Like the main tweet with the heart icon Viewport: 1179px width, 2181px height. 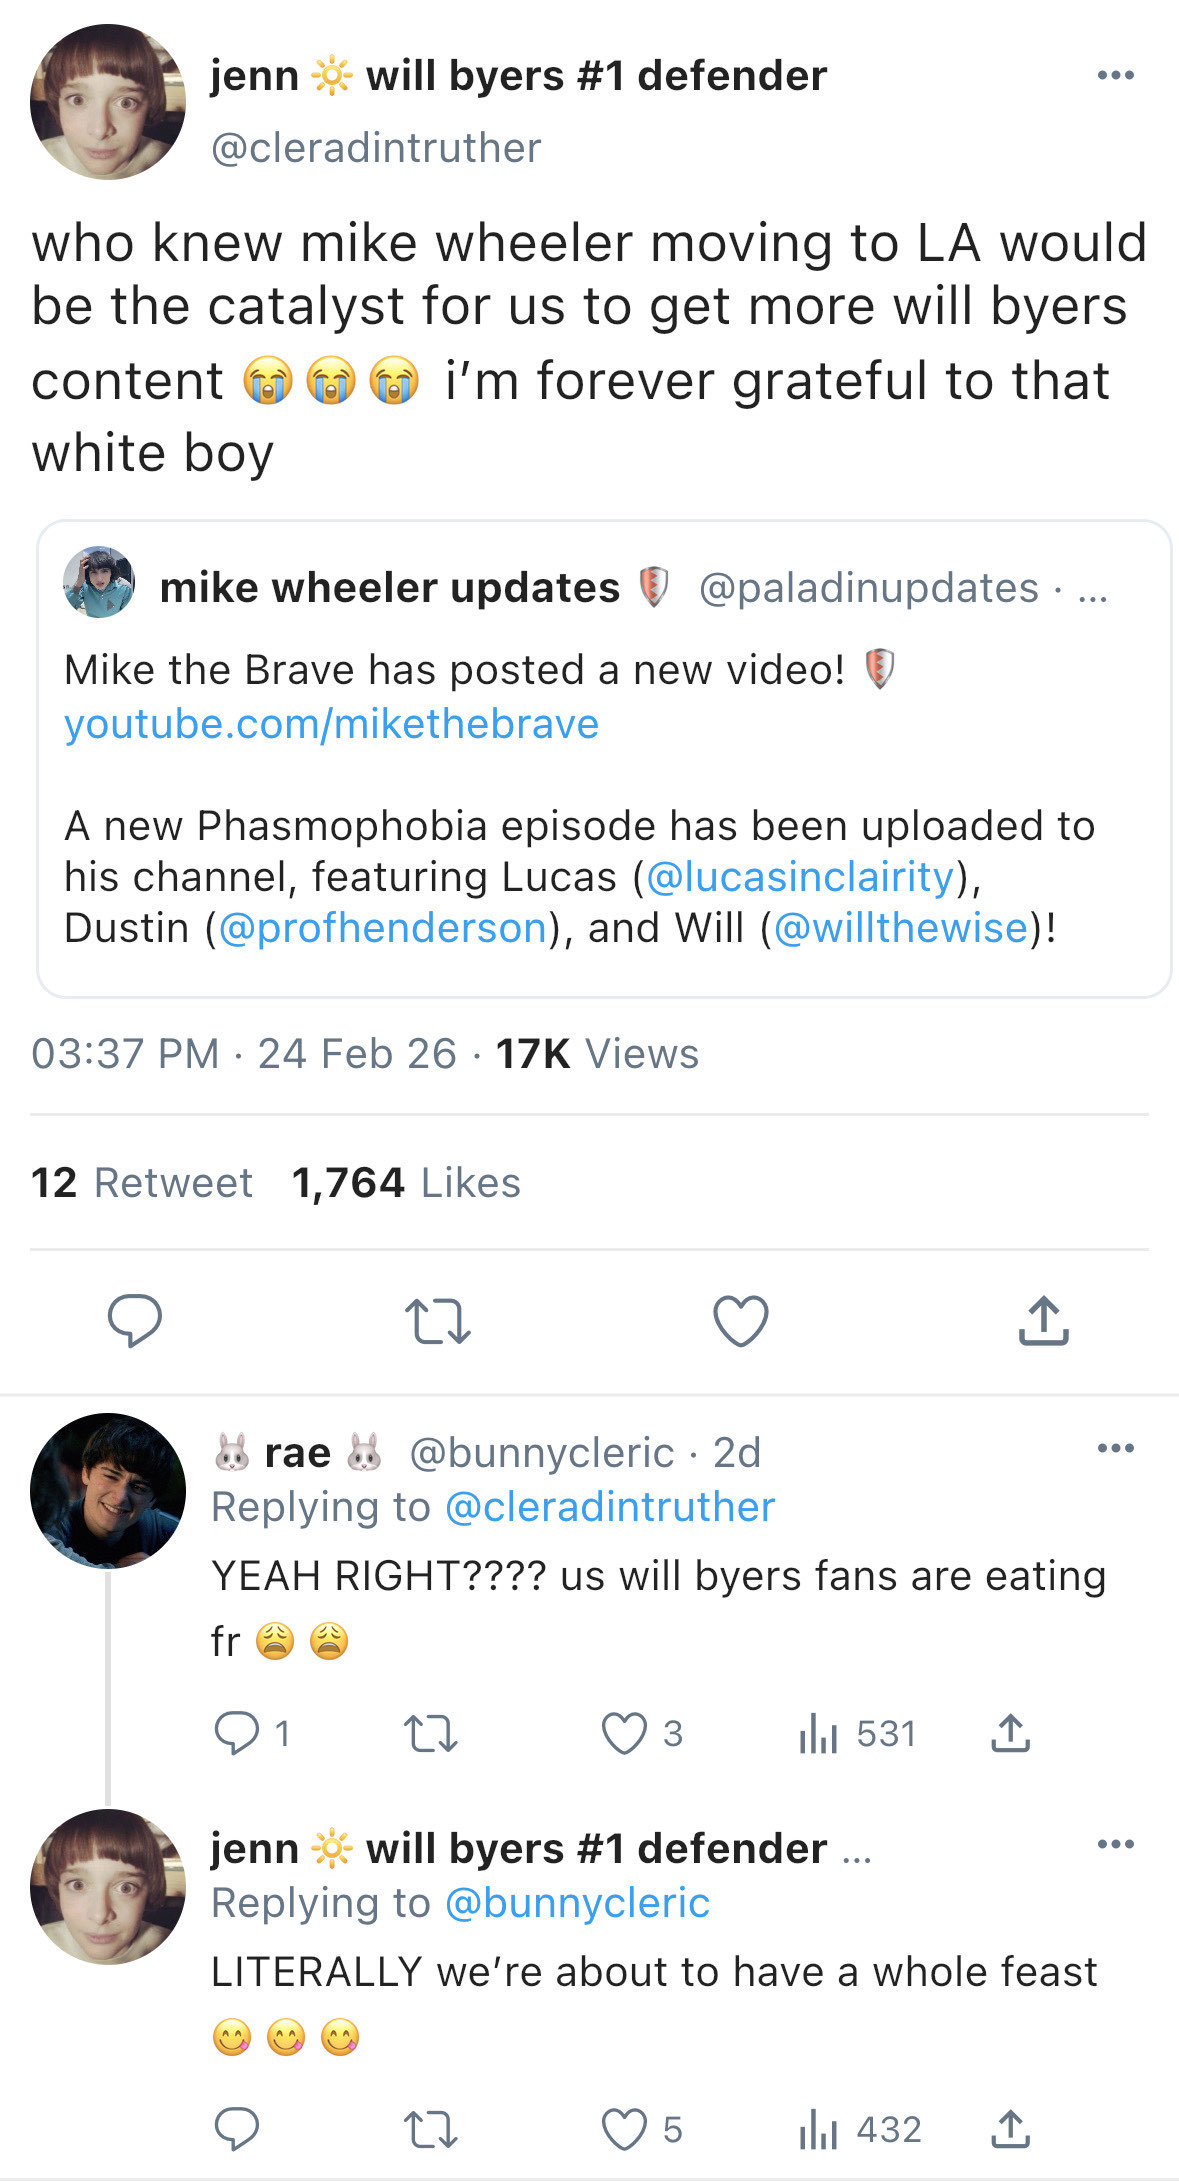[x=741, y=1321]
